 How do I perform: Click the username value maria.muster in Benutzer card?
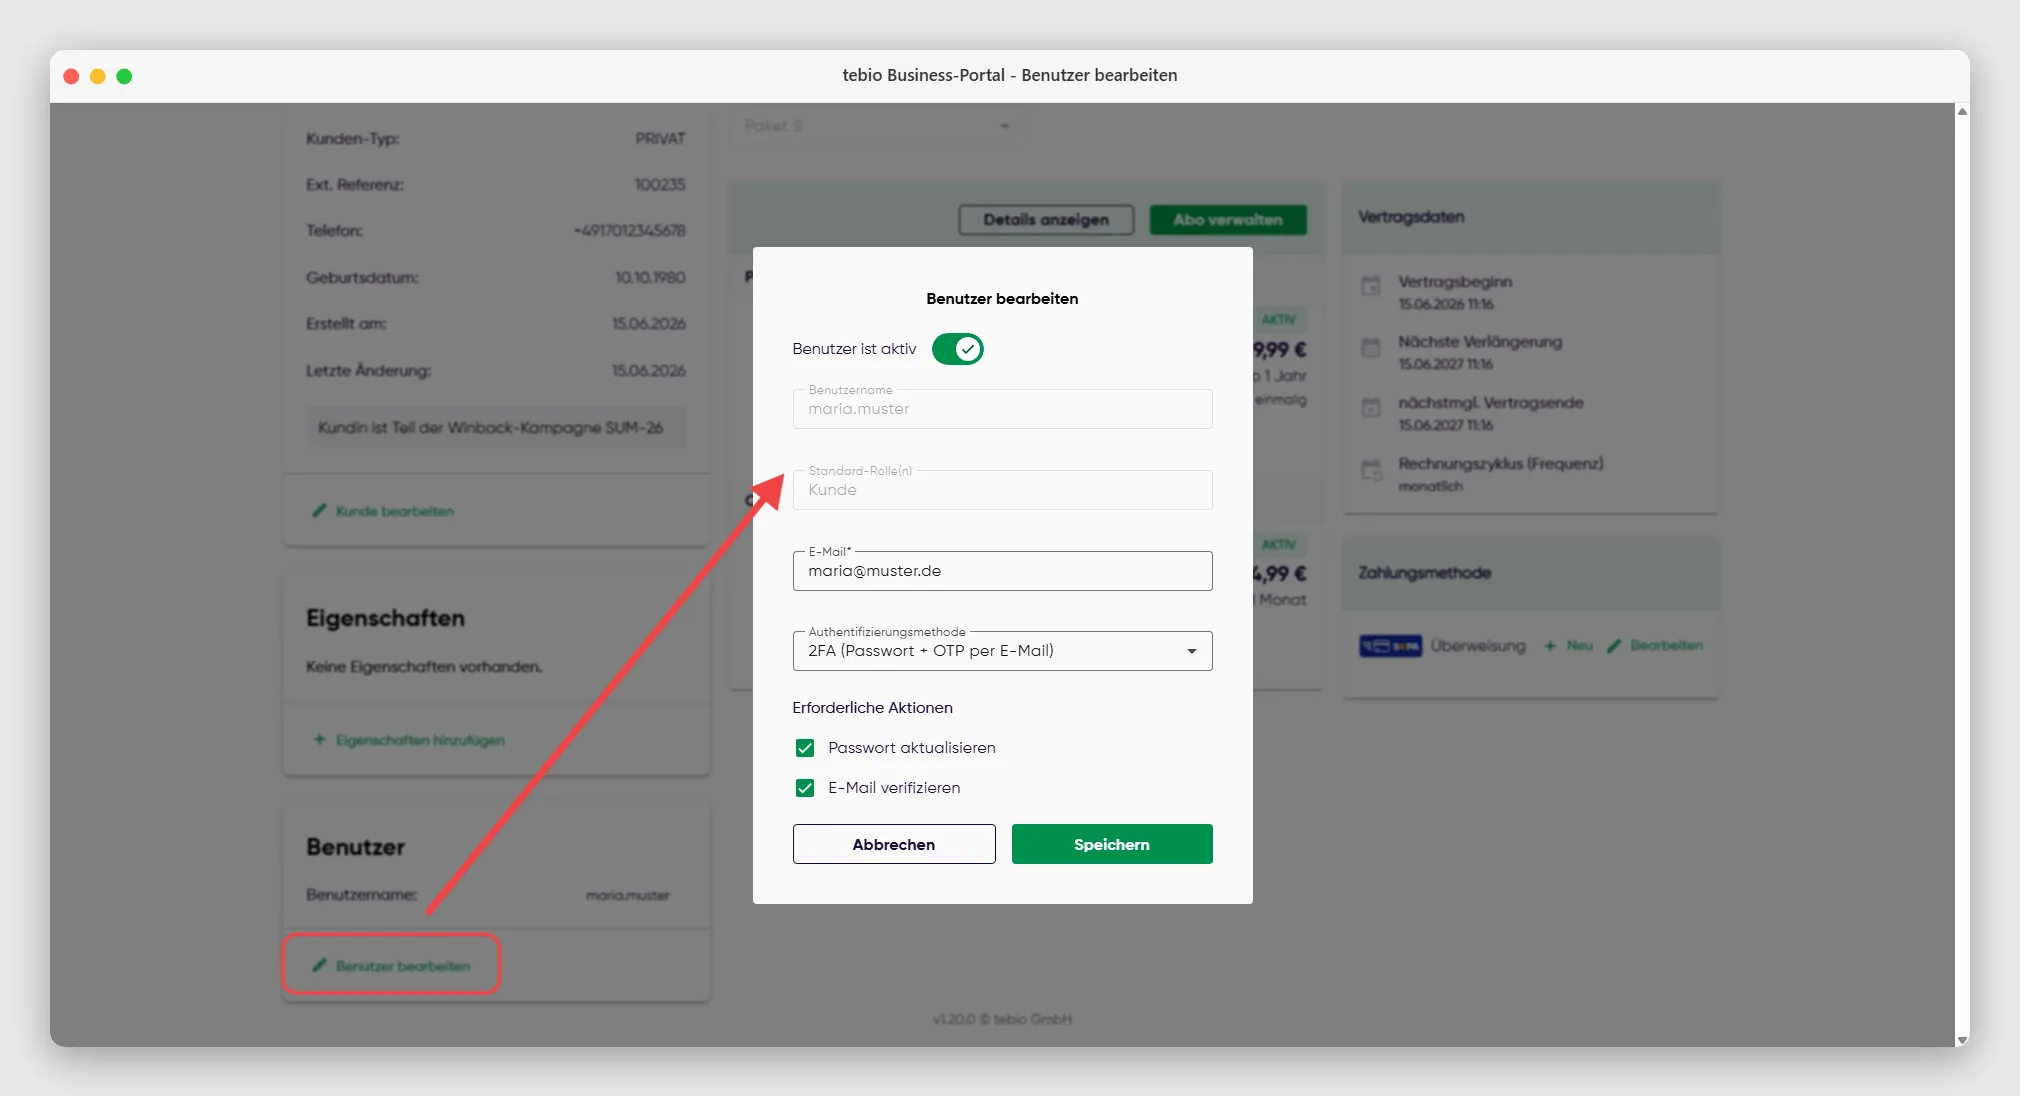click(627, 895)
